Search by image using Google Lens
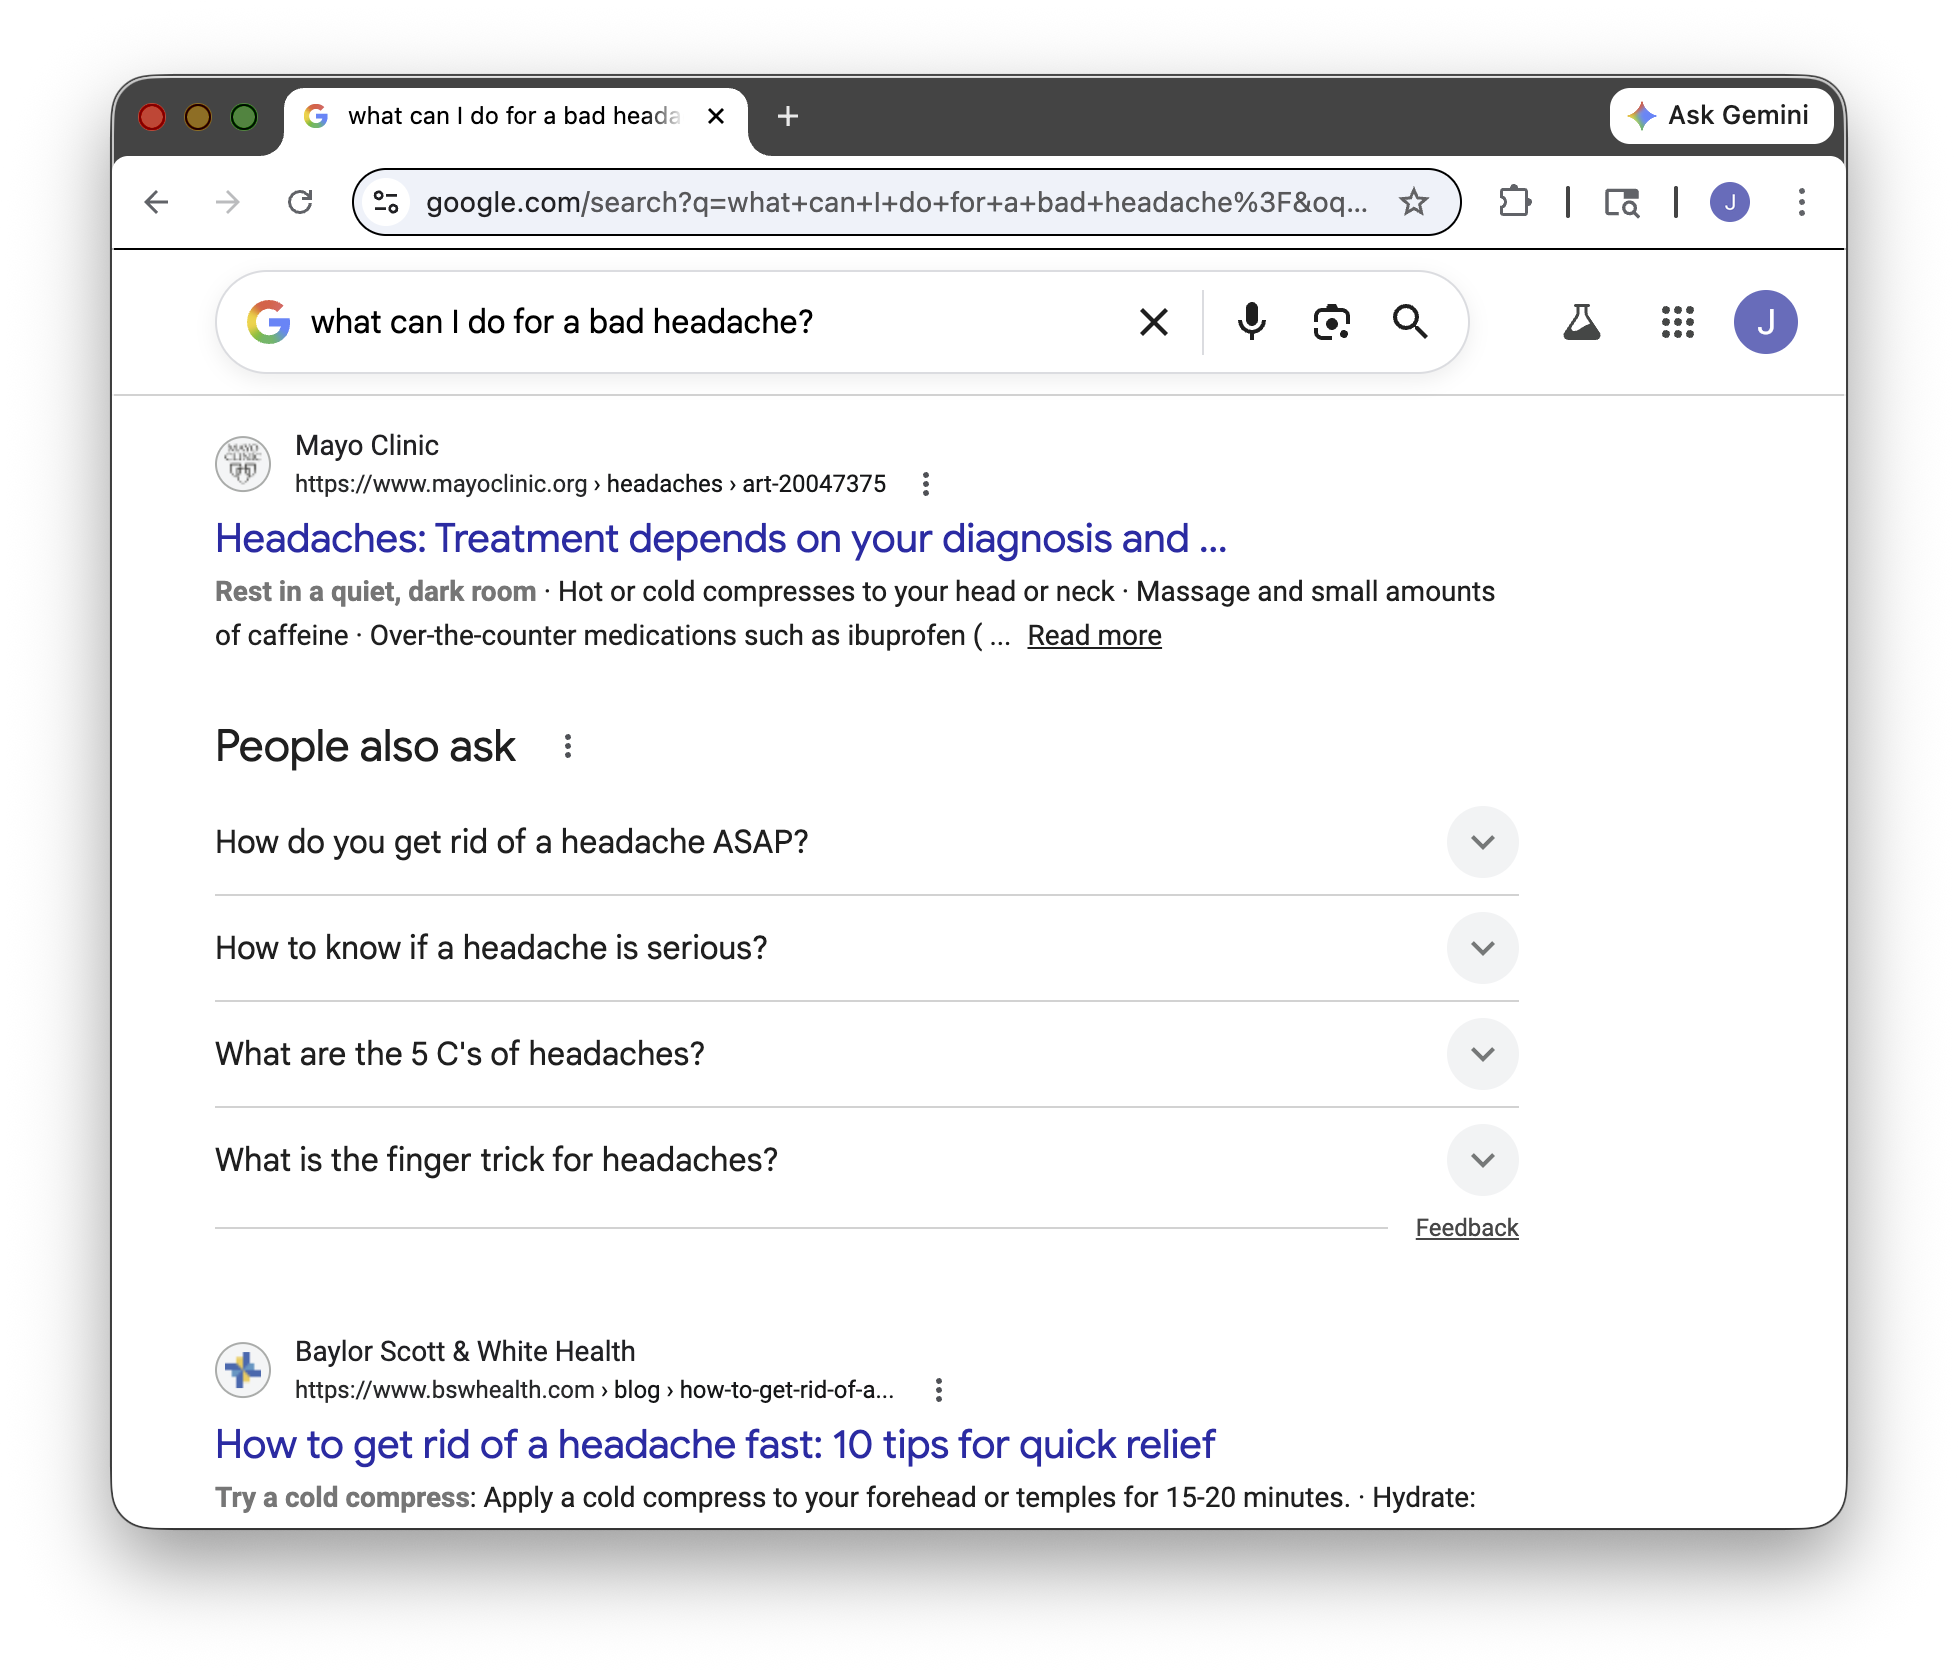 tap(1330, 322)
